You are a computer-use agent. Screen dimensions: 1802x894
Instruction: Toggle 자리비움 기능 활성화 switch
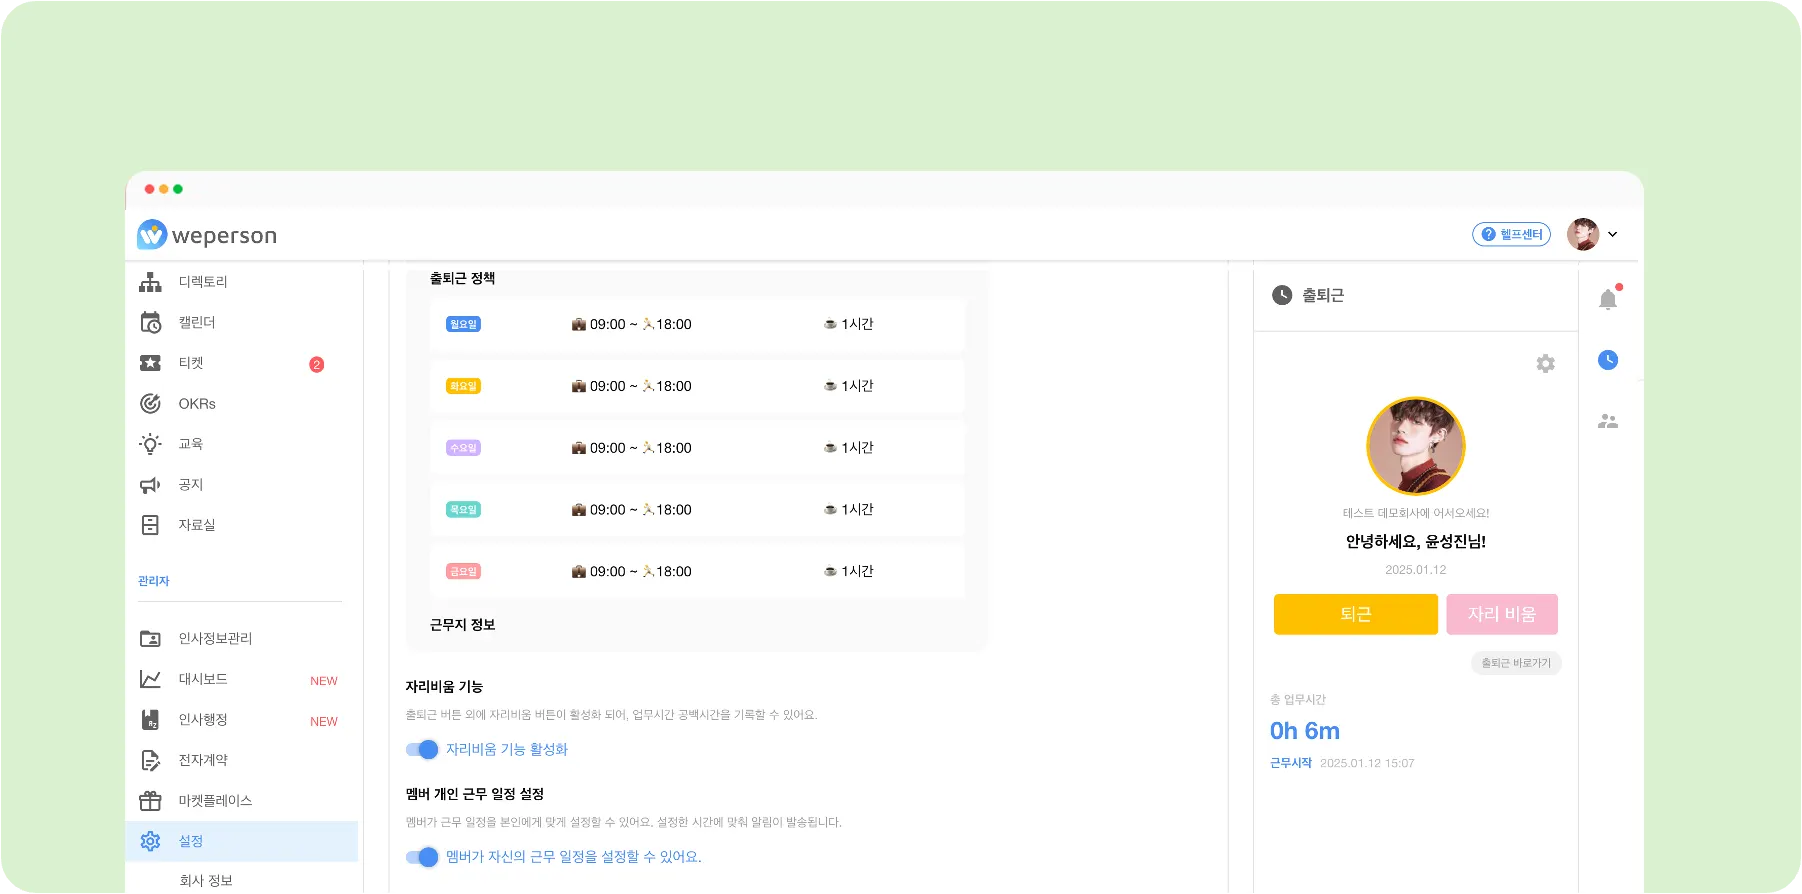tap(422, 750)
